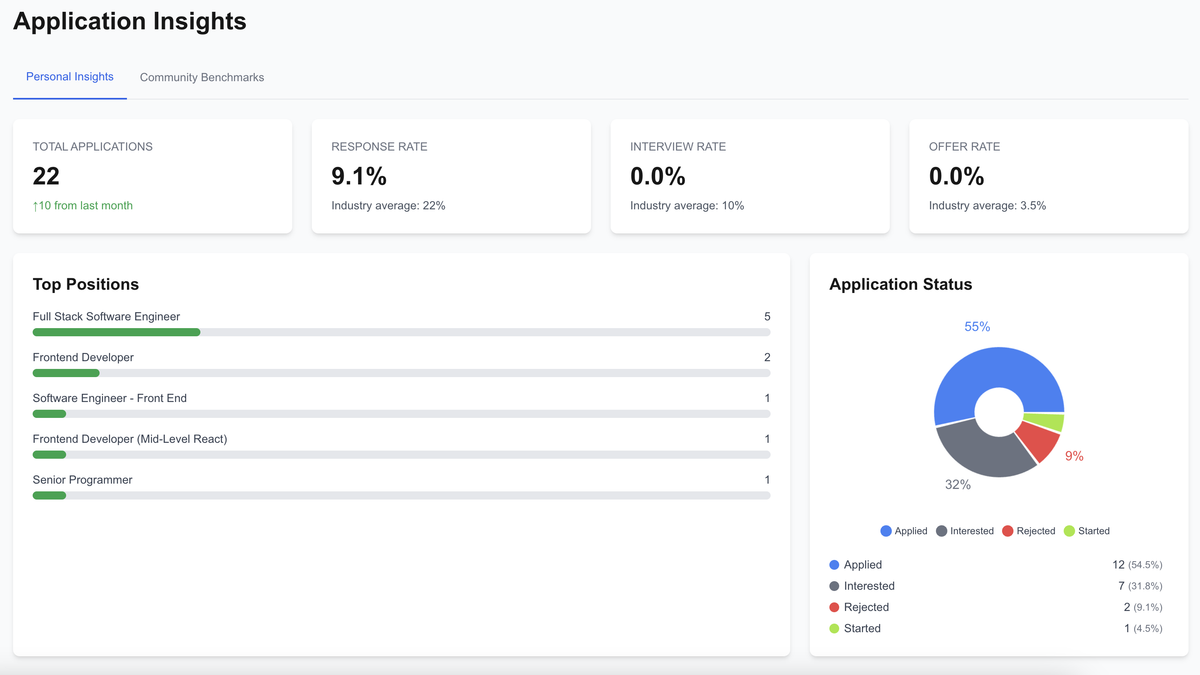Switch to the Community Benchmarks tab
Screen dimensions: 1200x675
tap(202, 76)
